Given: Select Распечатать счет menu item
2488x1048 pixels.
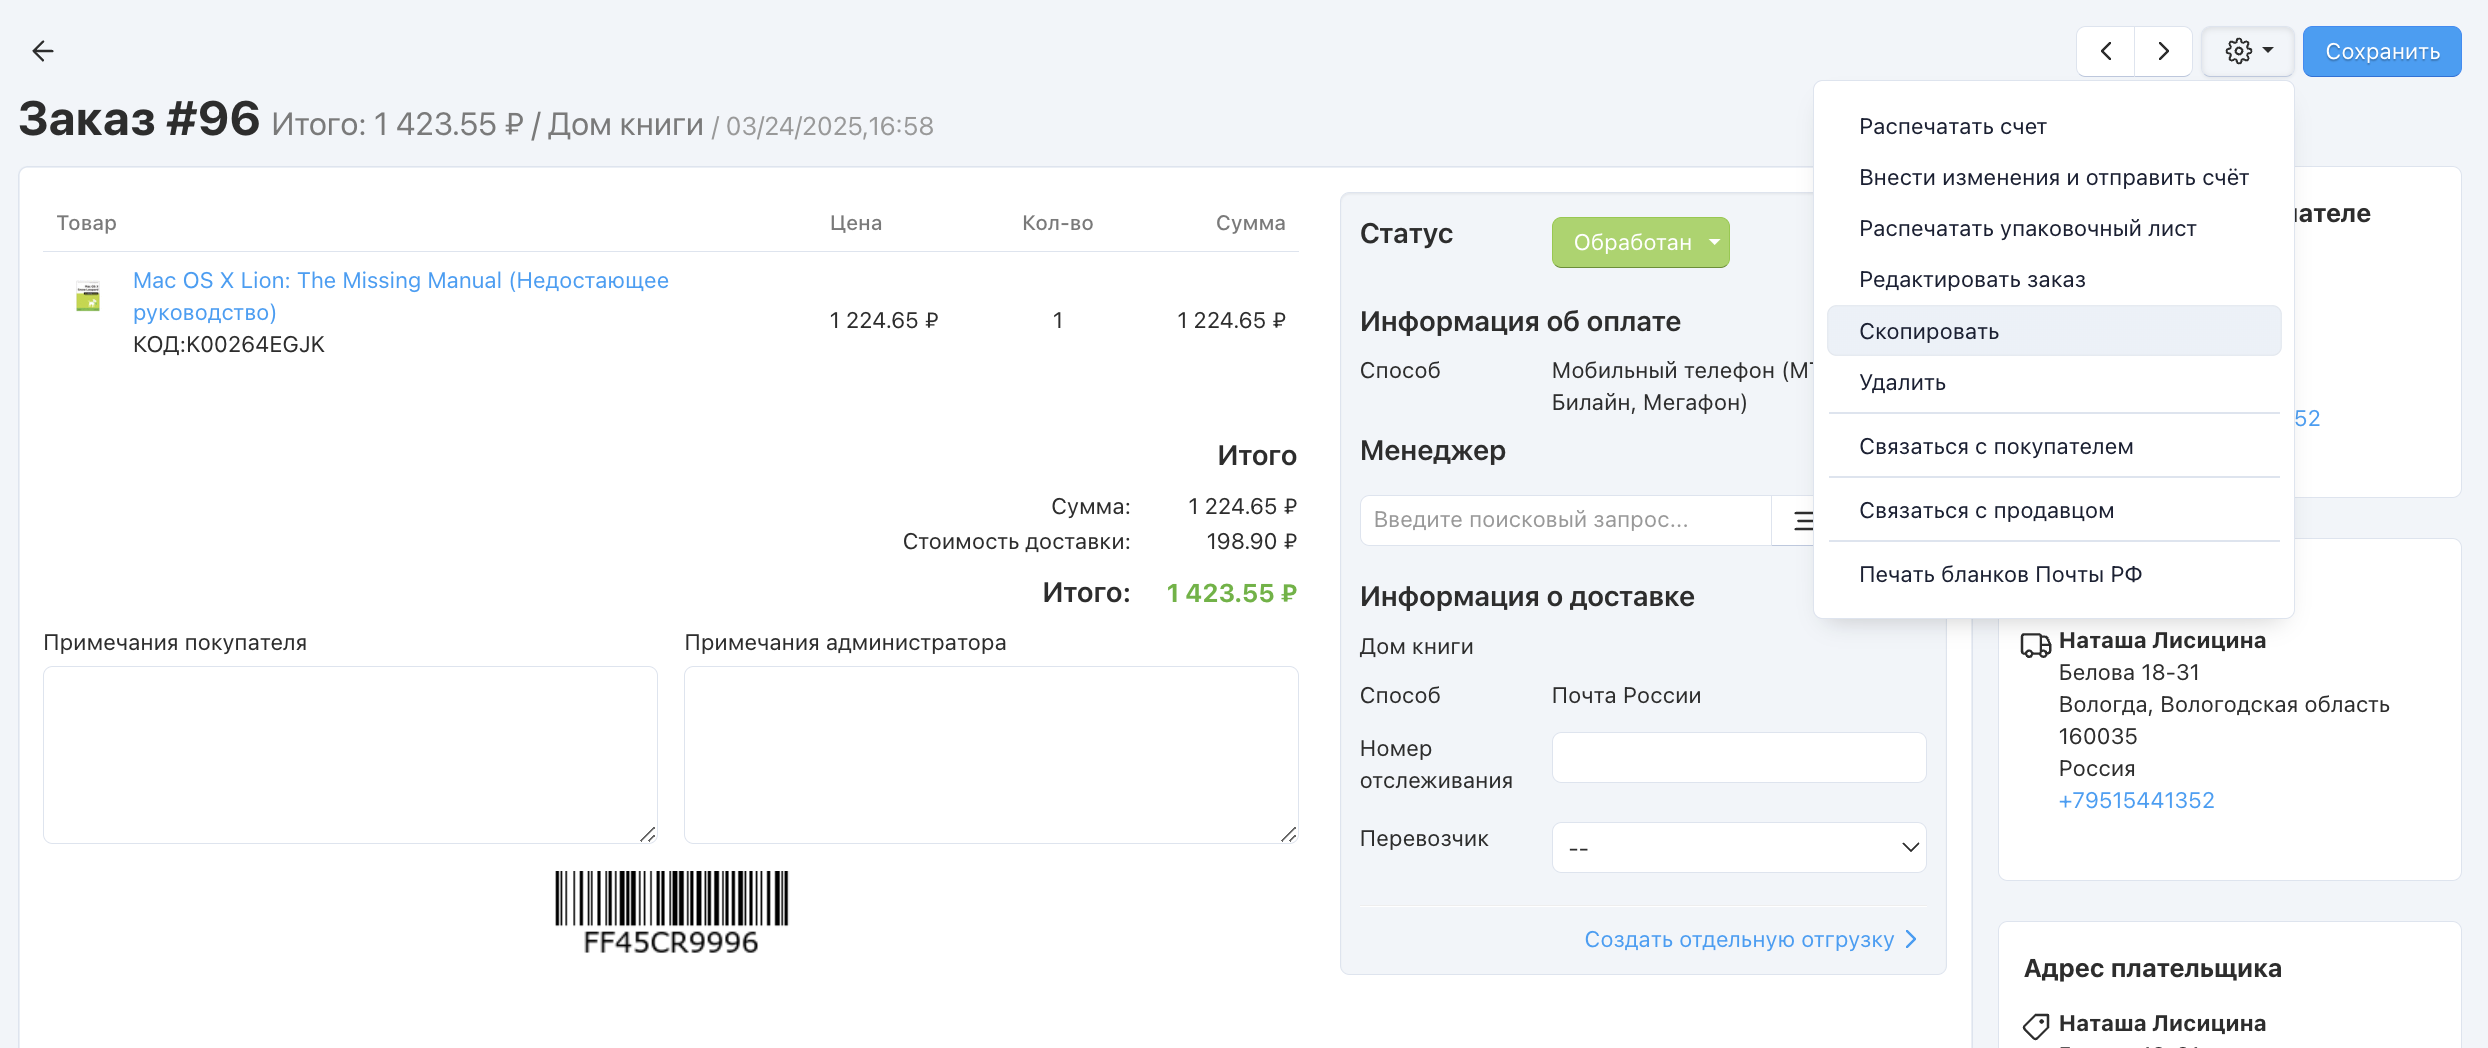Looking at the screenshot, I should pyautogui.click(x=1952, y=126).
